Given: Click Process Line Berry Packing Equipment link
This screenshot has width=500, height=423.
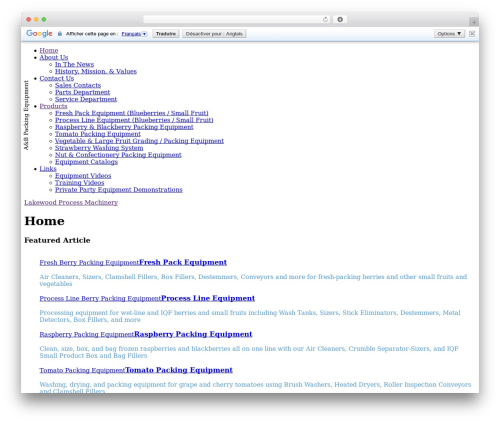Looking at the screenshot, I should [100, 299].
